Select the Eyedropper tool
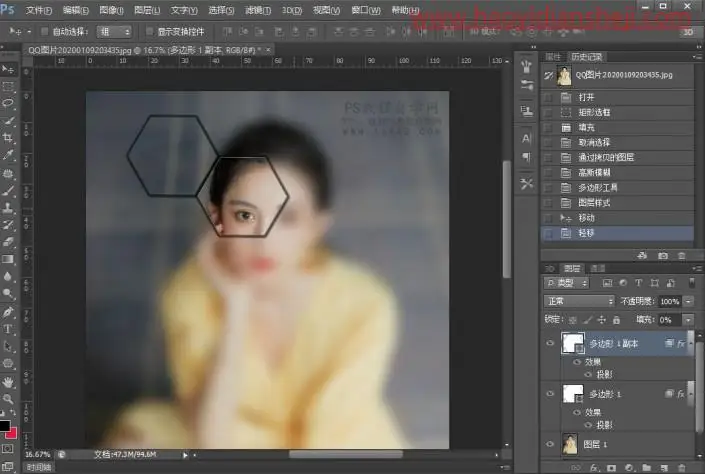705x474 pixels. [8, 156]
